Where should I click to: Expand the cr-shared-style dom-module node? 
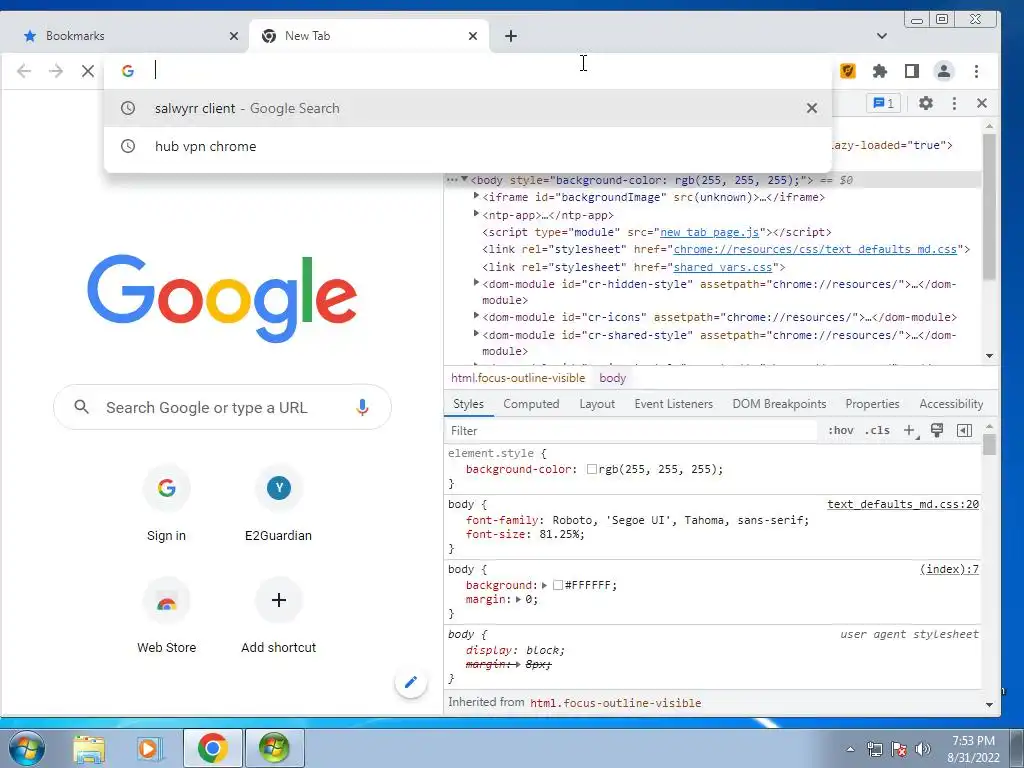(476, 334)
